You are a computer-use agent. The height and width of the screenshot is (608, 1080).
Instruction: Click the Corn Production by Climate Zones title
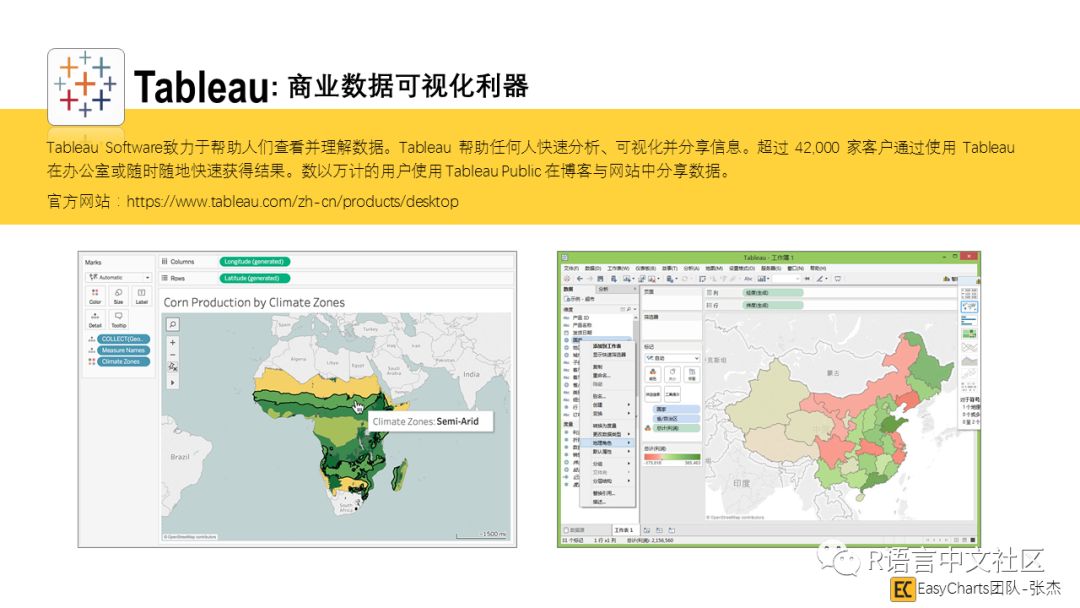[254, 302]
